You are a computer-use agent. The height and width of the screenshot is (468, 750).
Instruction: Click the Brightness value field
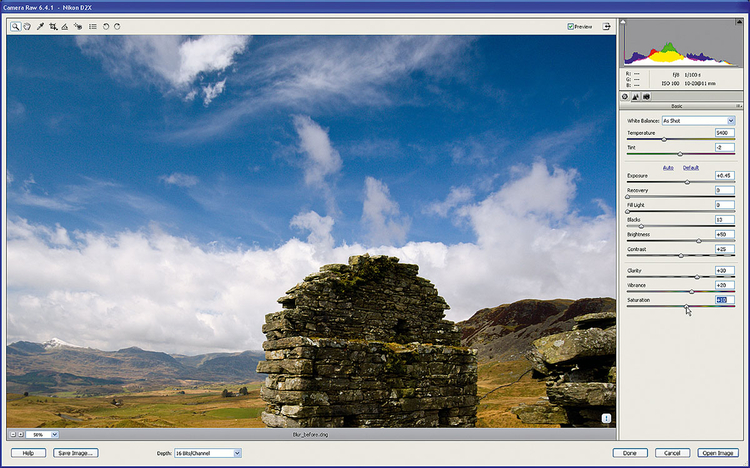pos(725,235)
